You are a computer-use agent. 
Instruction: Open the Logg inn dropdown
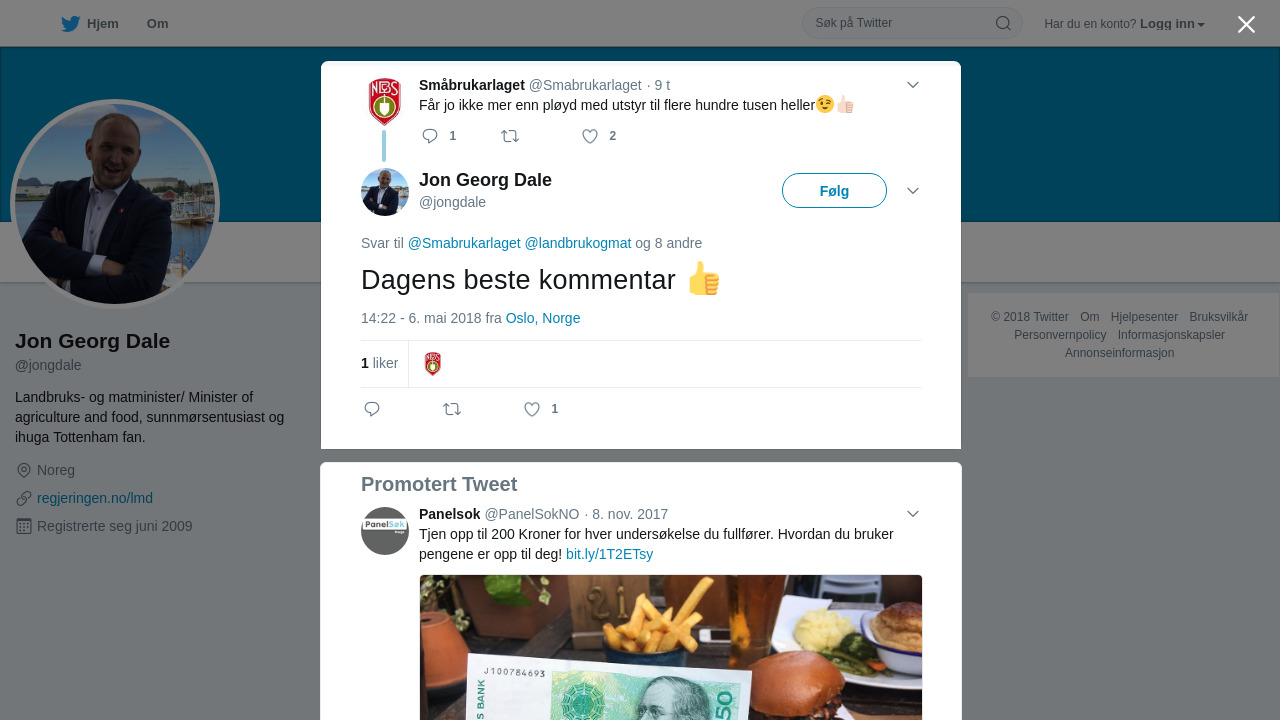coord(1172,24)
